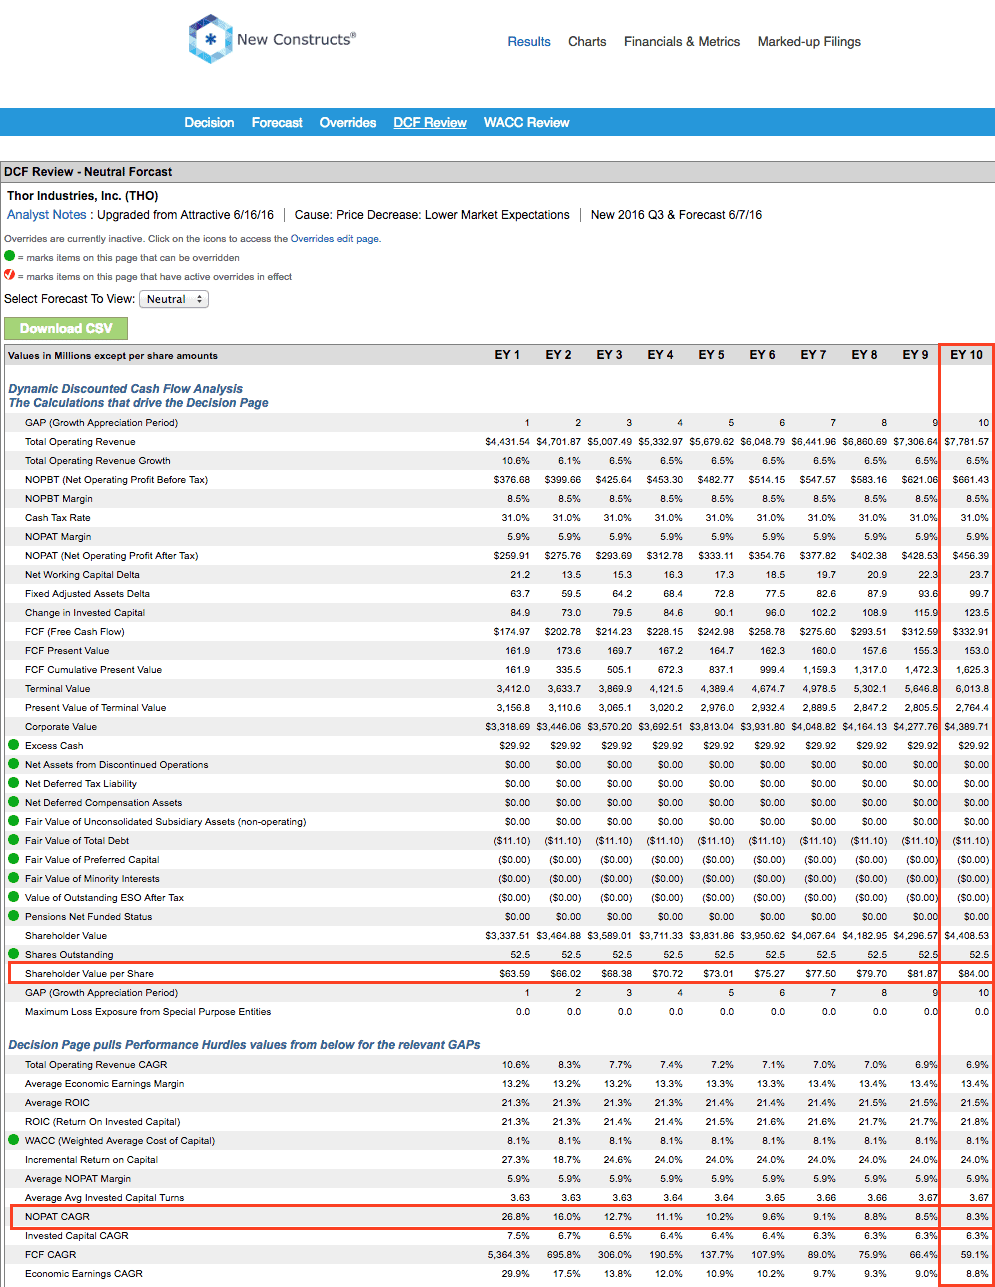Click the override dot for Fair Value of Total Debt
995x1287 pixels.
[x=14, y=840]
